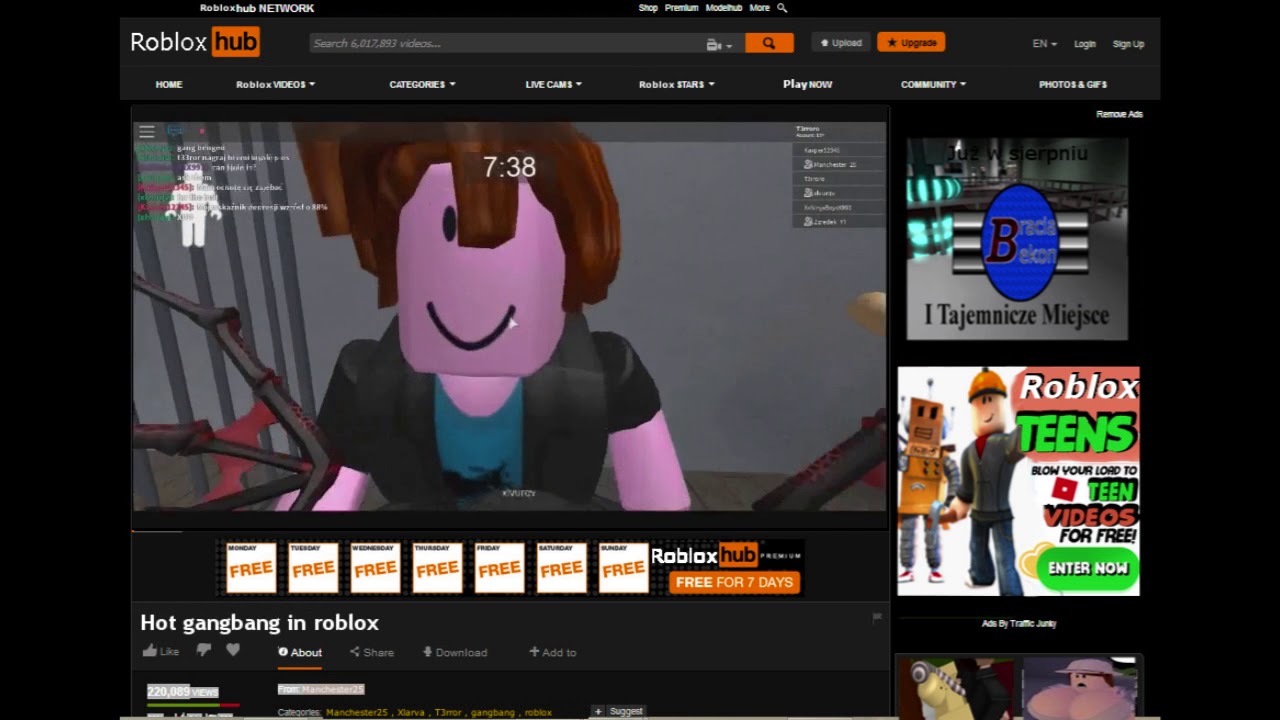Click the Robloxhub NETWORK label

257,8
